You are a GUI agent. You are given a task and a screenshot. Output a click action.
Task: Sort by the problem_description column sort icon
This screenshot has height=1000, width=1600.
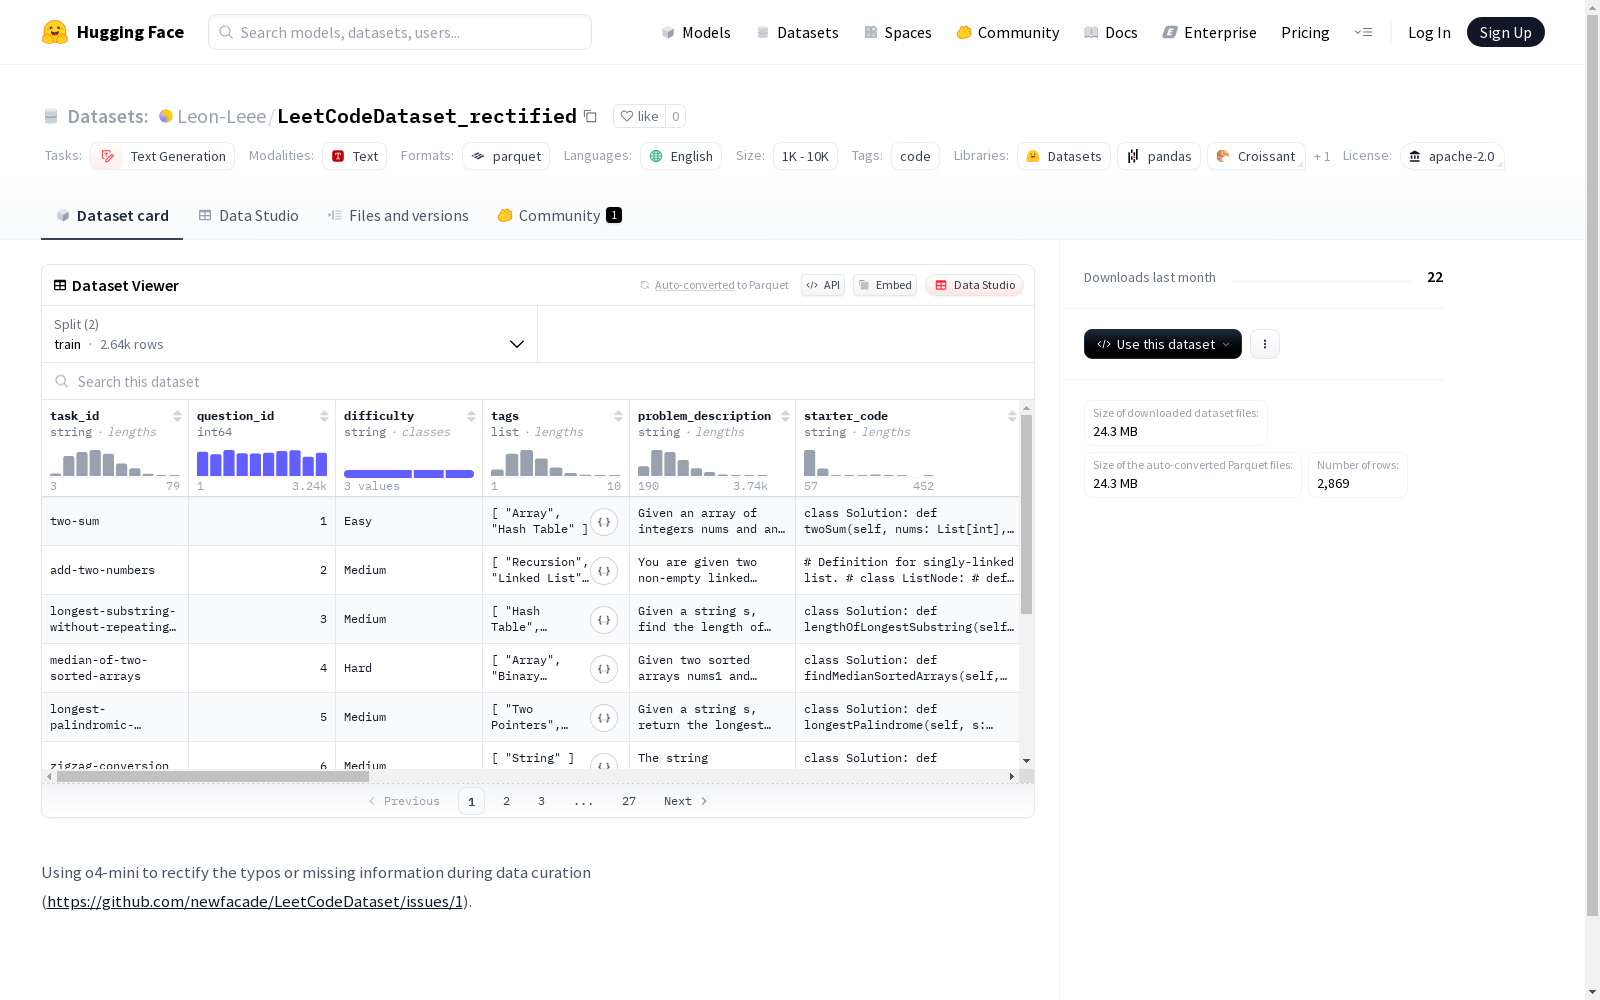tap(785, 416)
